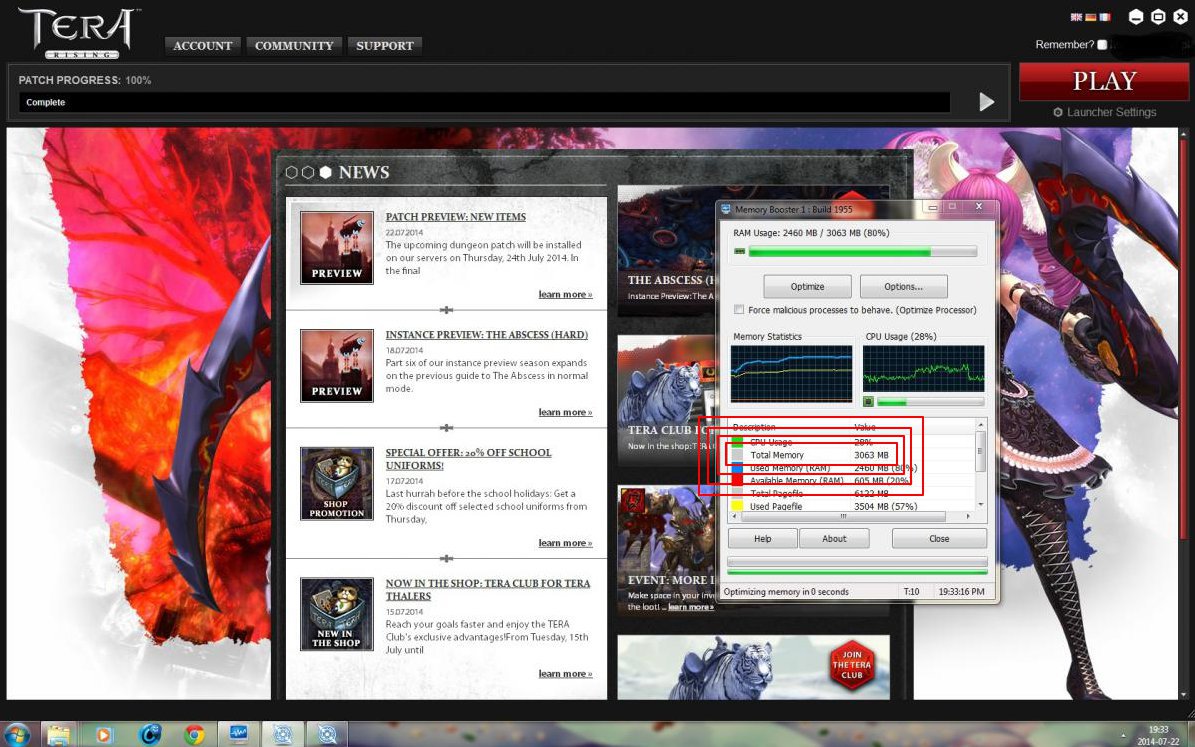Click the Memory Statistics graph
This screenshot has height=747, width=1195.
click(x=791, y=374)
